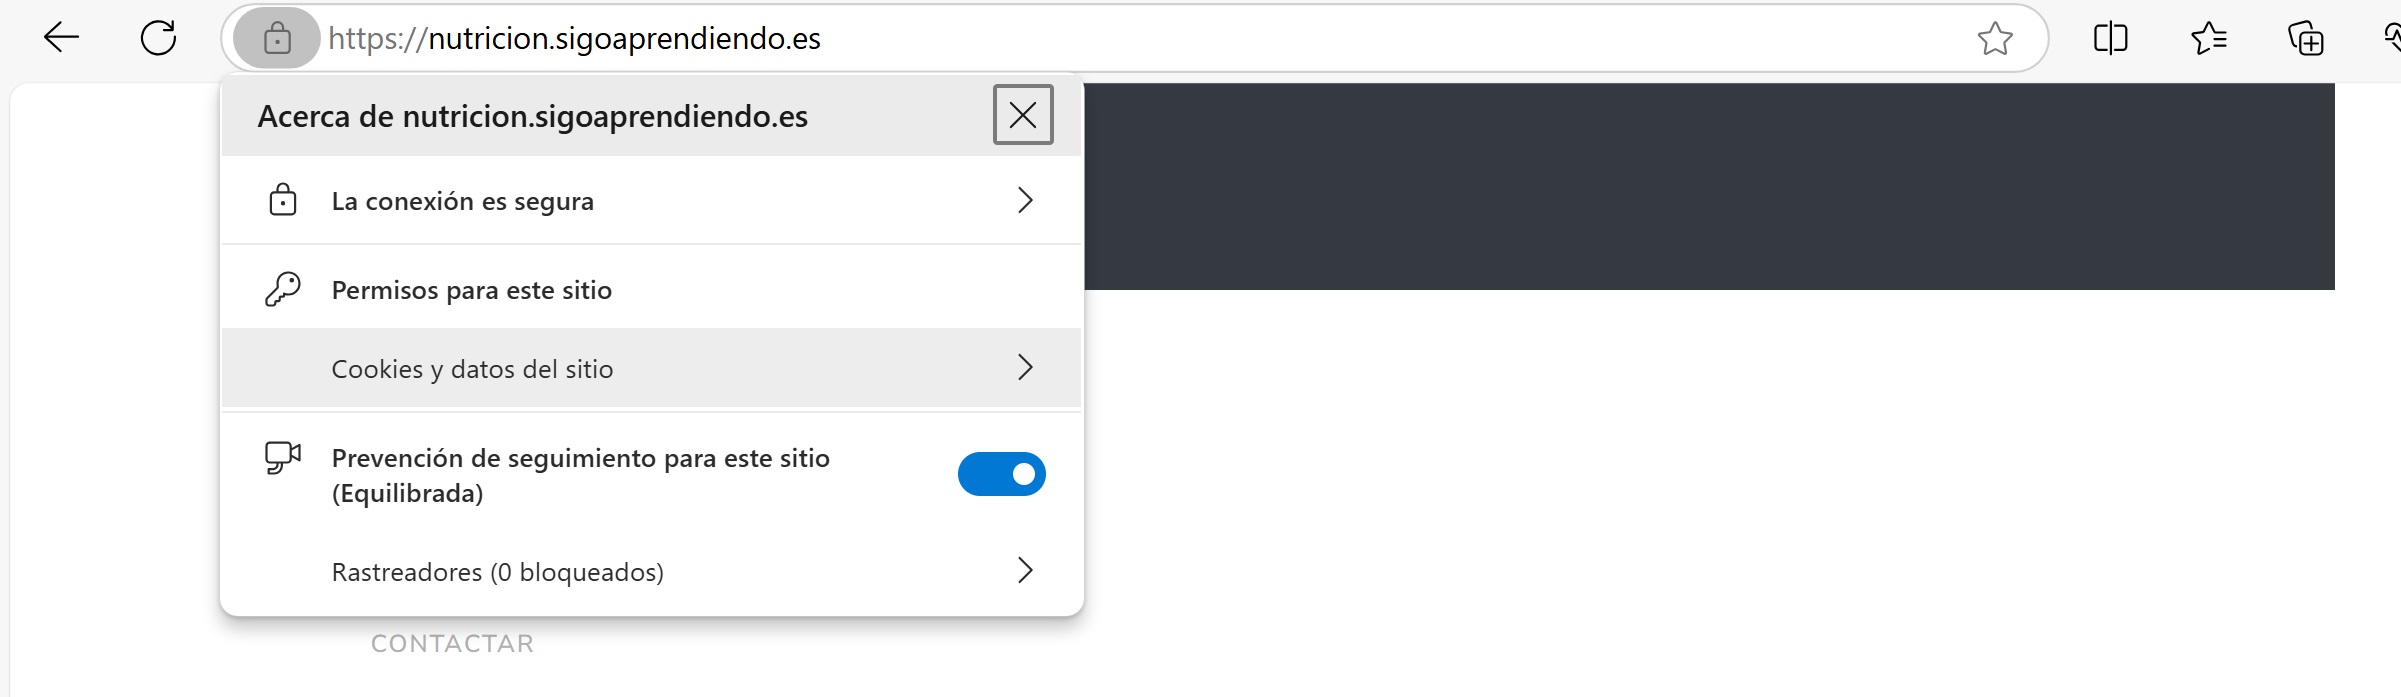This screenshot has height=697, width=2401.
Task: Select Cookies y datos del sitio entry
Action: pos(651,368)
